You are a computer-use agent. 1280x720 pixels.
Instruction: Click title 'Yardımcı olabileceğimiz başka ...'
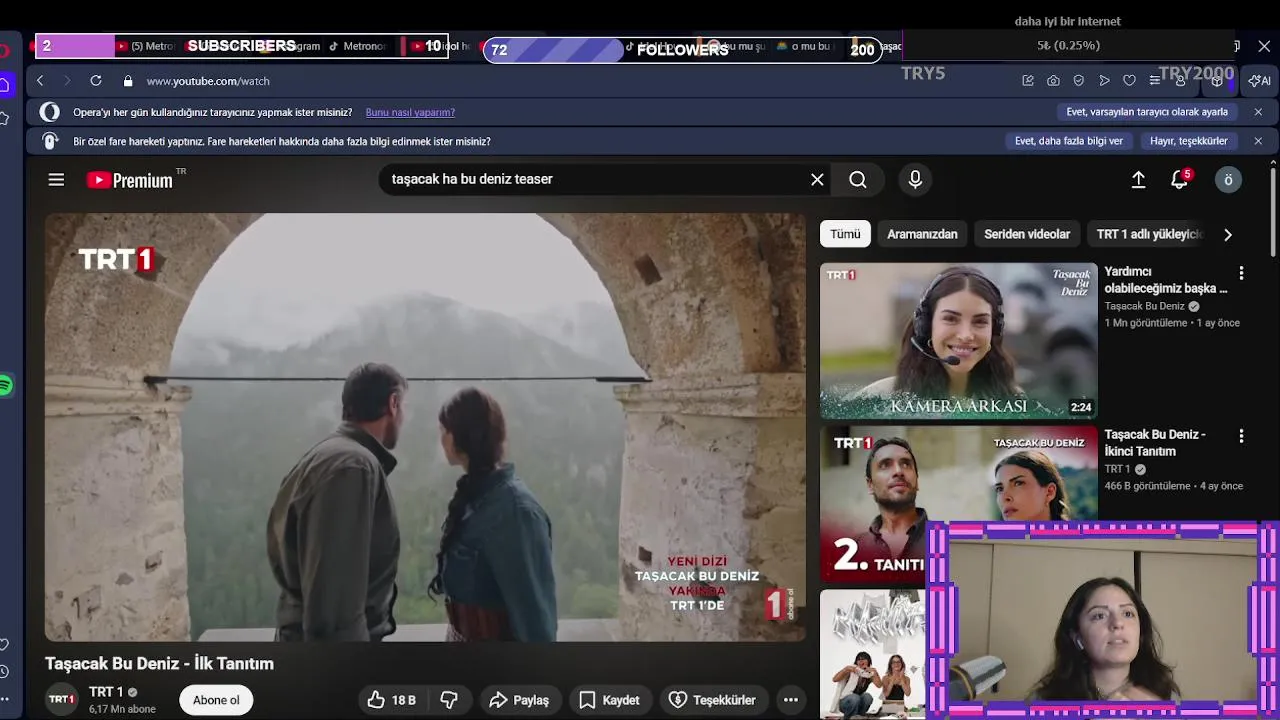(x=1166, y=280)
